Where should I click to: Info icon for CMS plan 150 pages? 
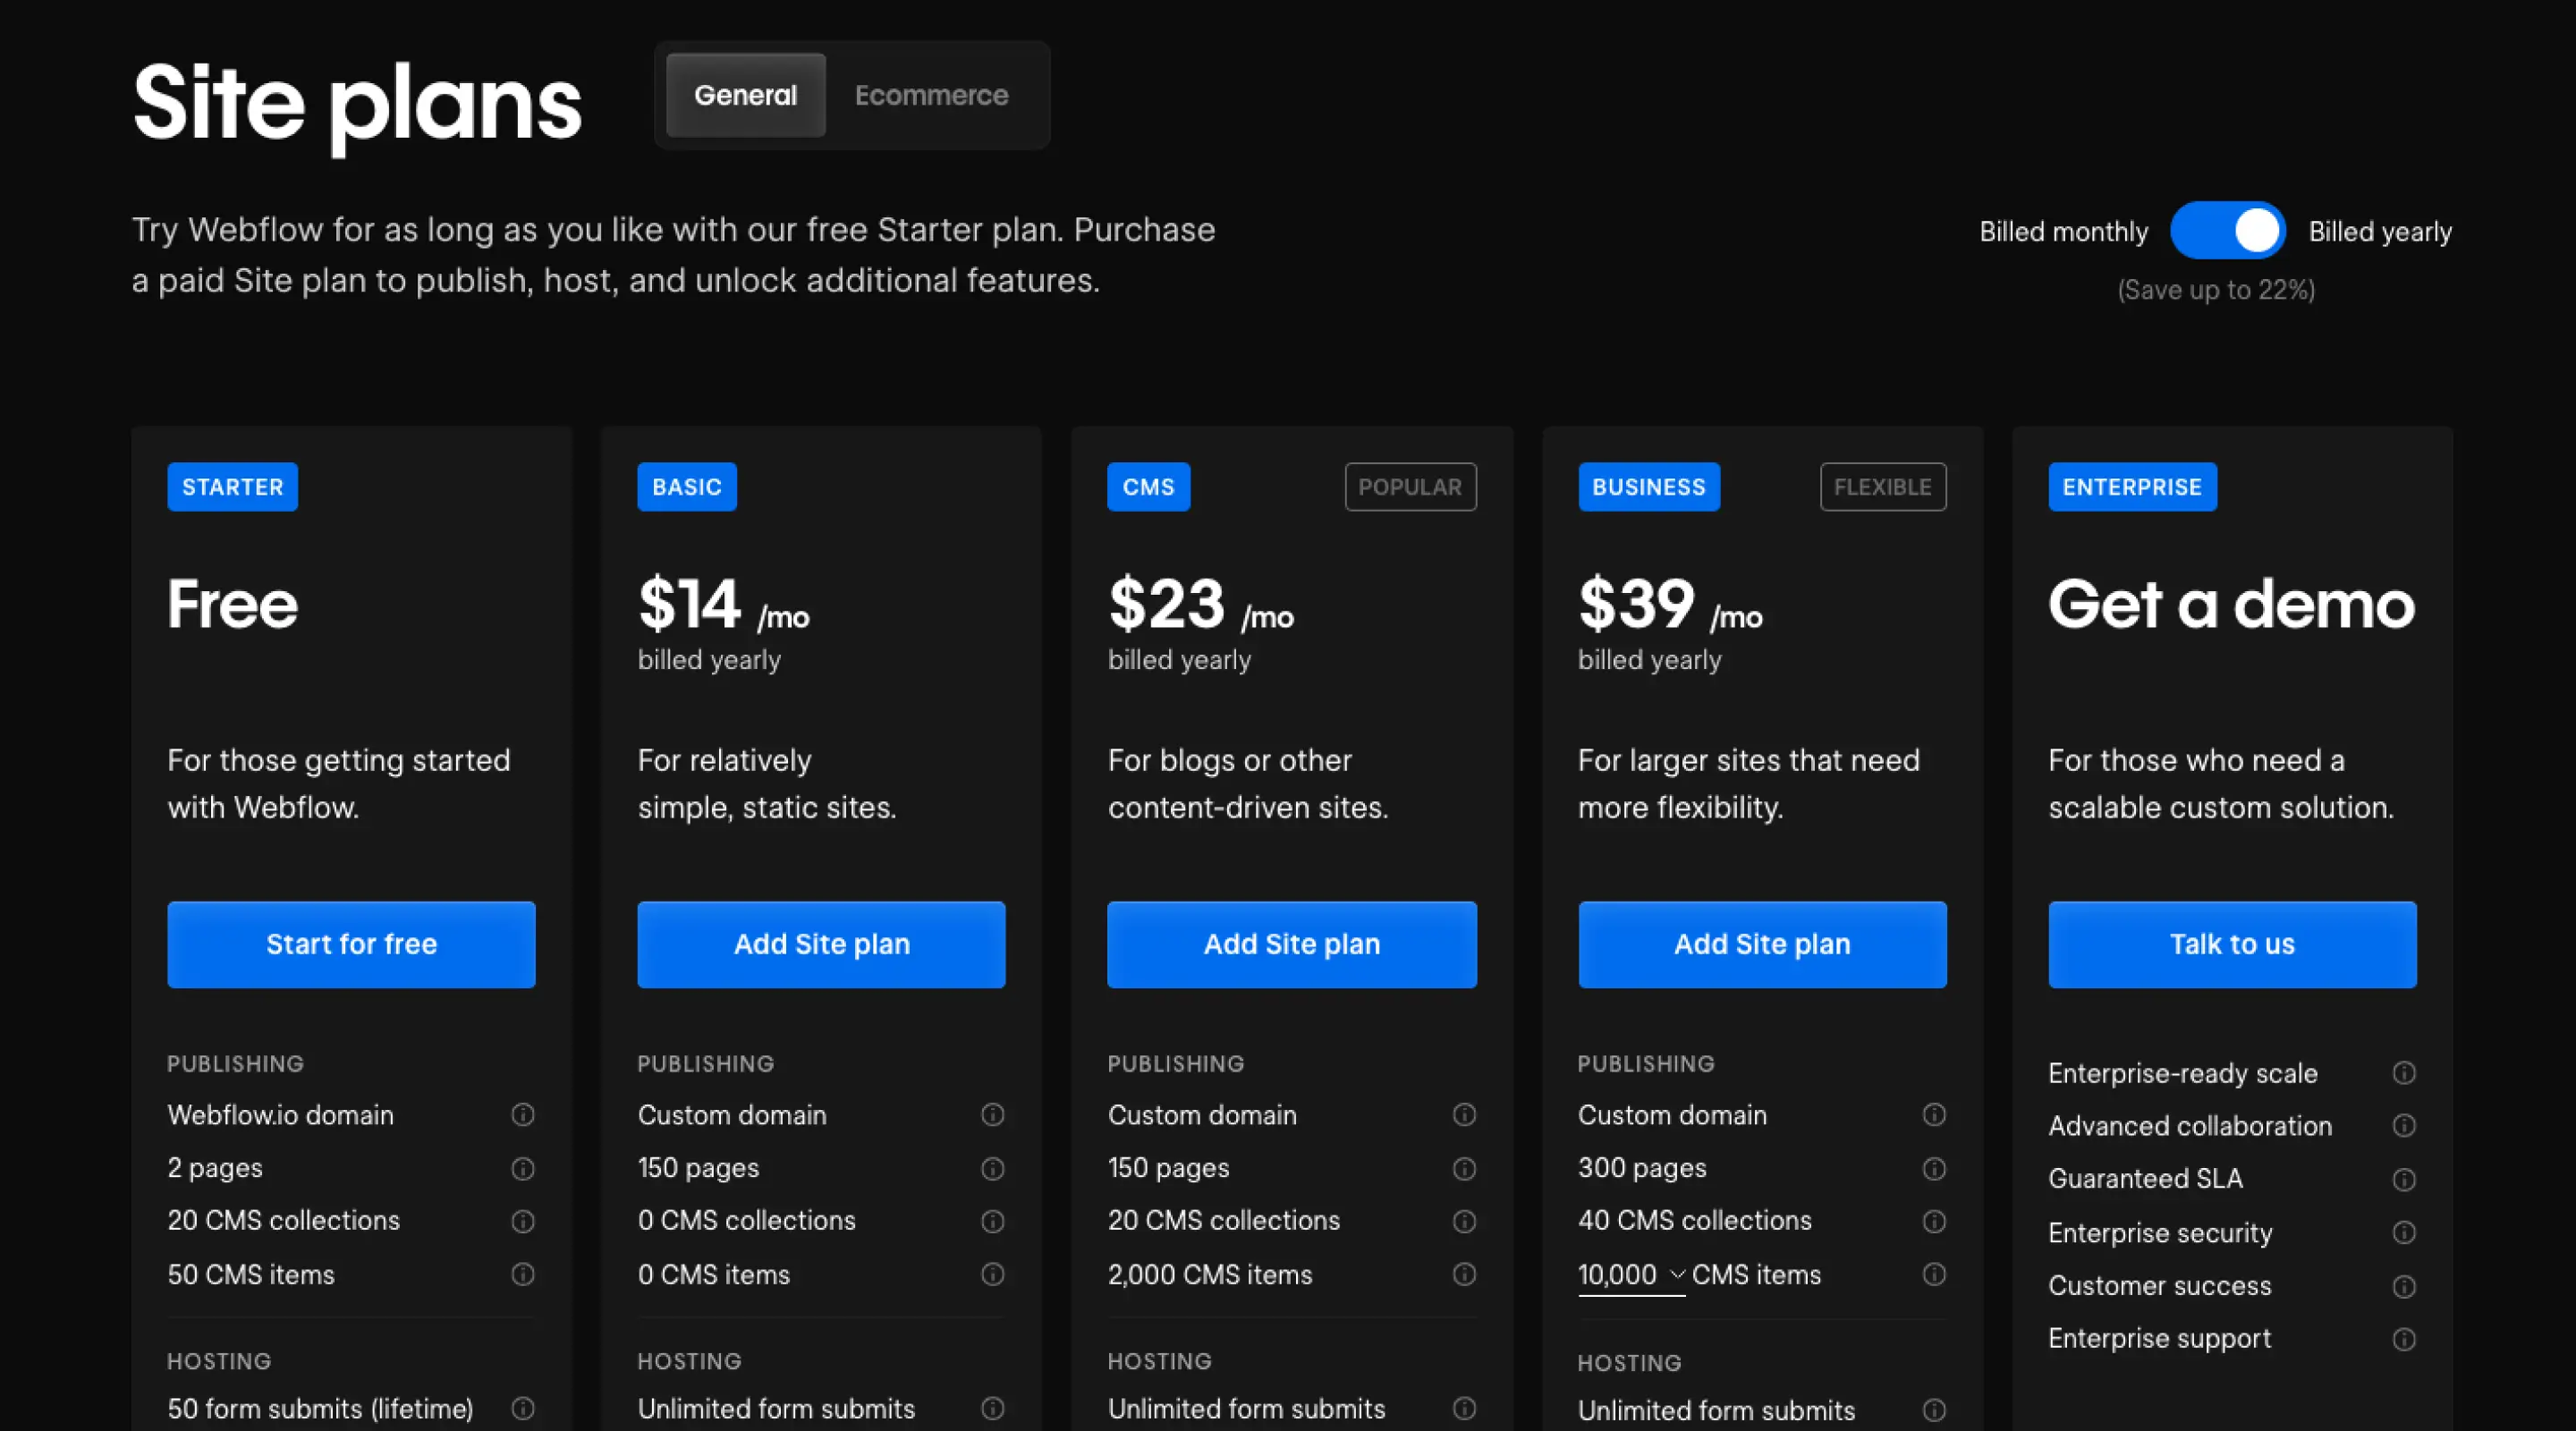click(1464, 1168)
